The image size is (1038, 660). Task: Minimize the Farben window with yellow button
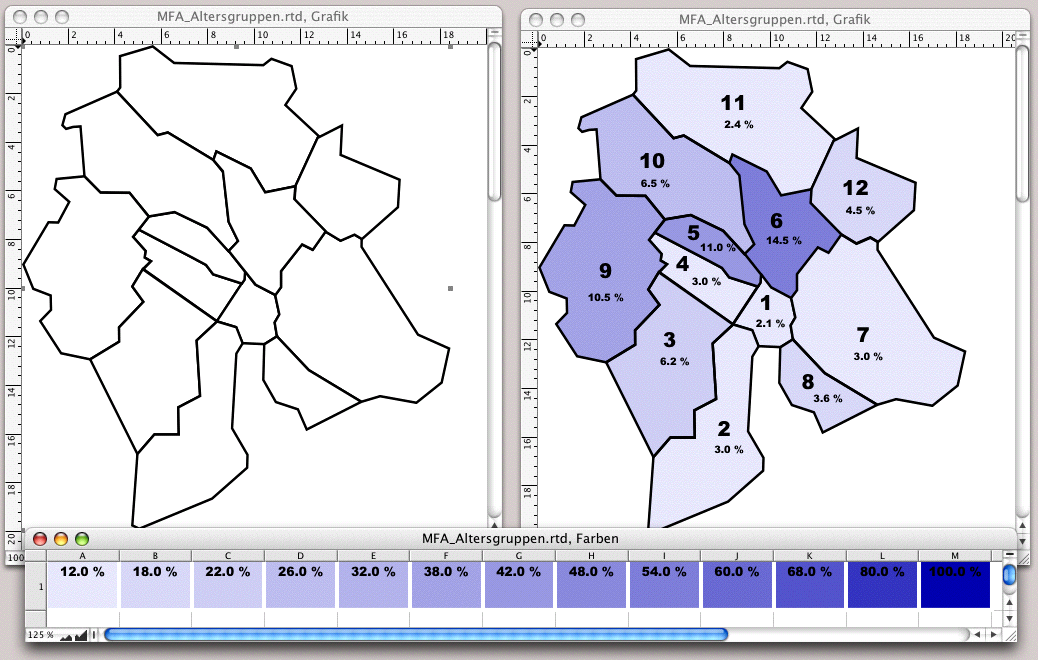[61, 538]
